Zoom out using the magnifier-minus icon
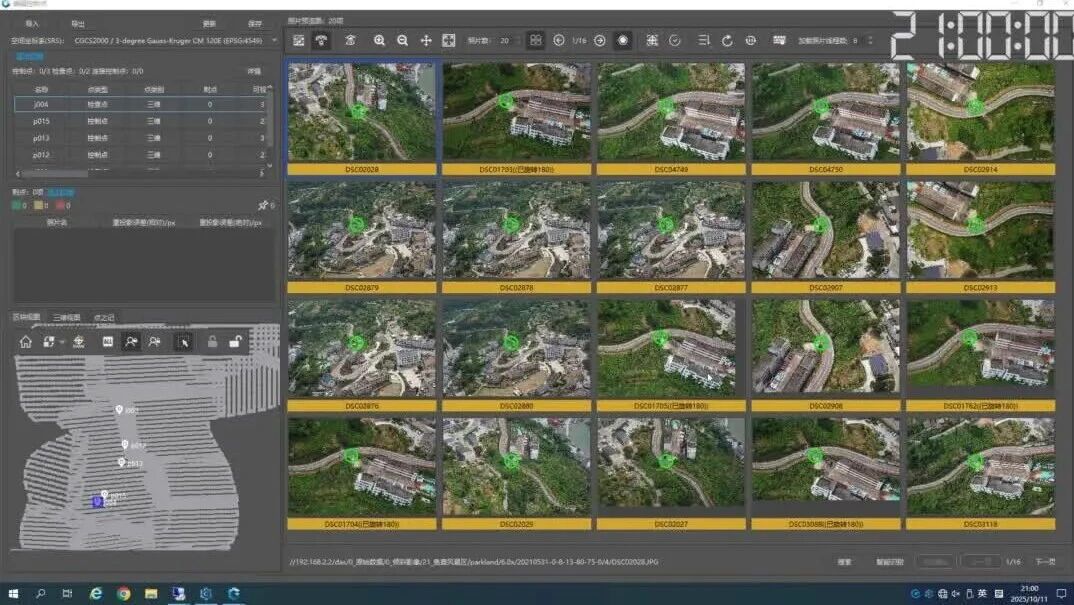This screenshot has height=605, width=1074. (x=402, y=40)
